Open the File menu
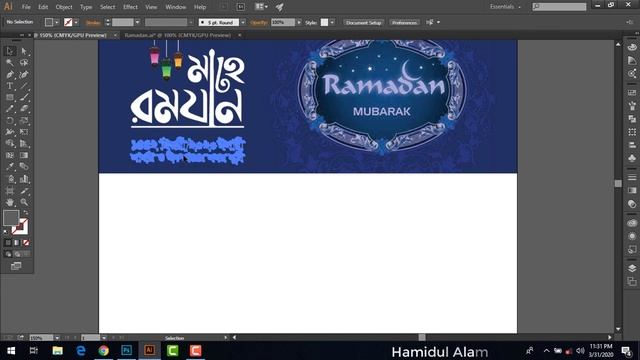Screen dimensions: 640x360 pyautogui.click(x=26, y=7)
